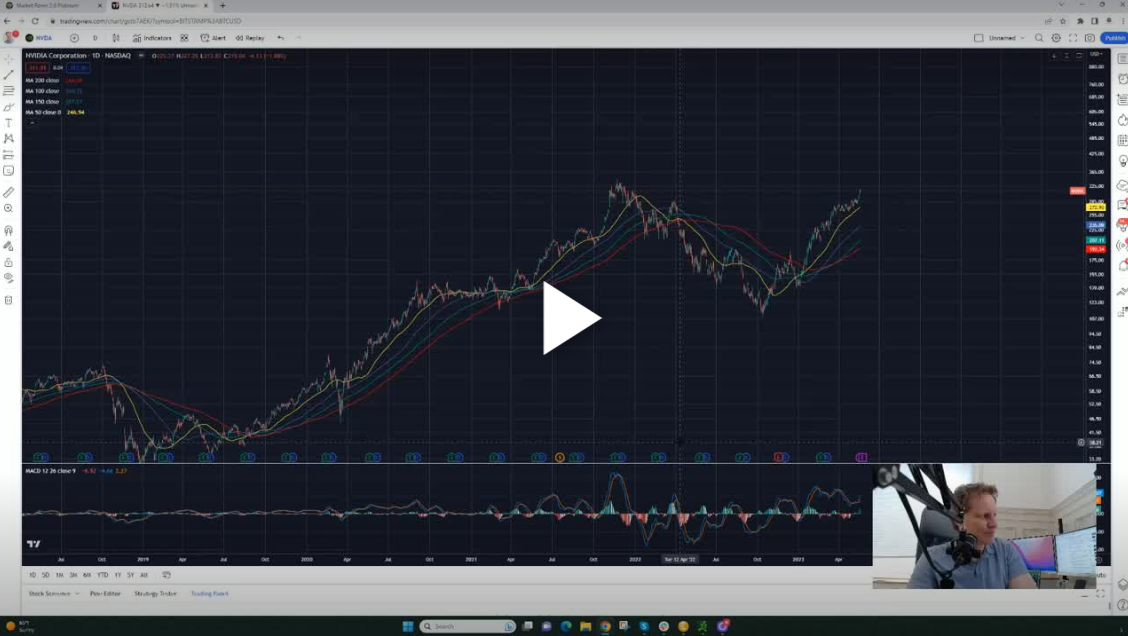Select the ruler measure tool
The height and width of the screenshot is (636, 1128).
click(x=9, y=192)
